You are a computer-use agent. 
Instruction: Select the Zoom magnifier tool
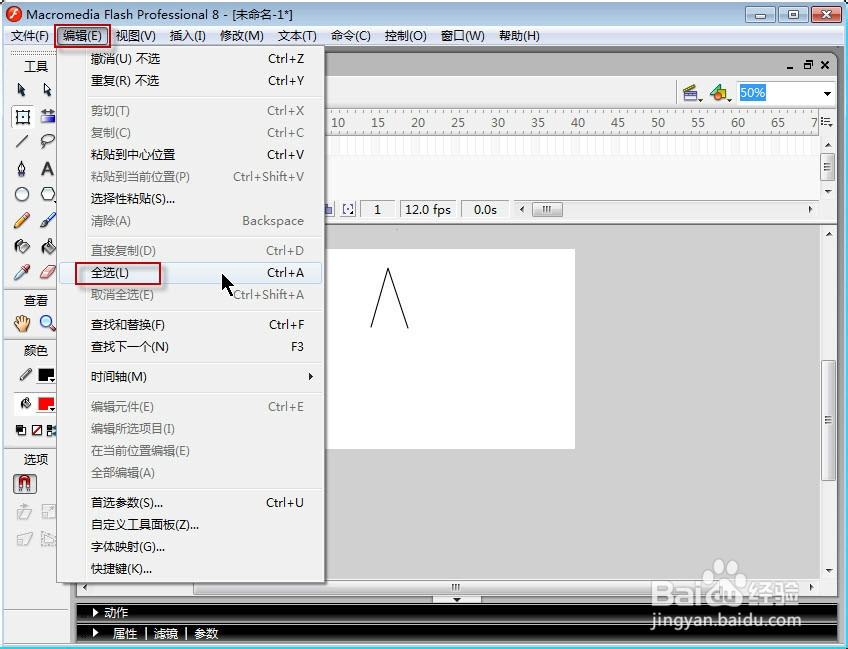click(48, 323)
